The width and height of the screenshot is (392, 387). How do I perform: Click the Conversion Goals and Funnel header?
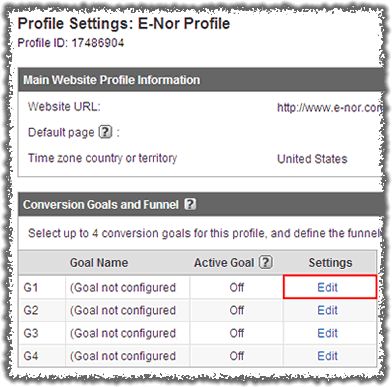point(101,204)
